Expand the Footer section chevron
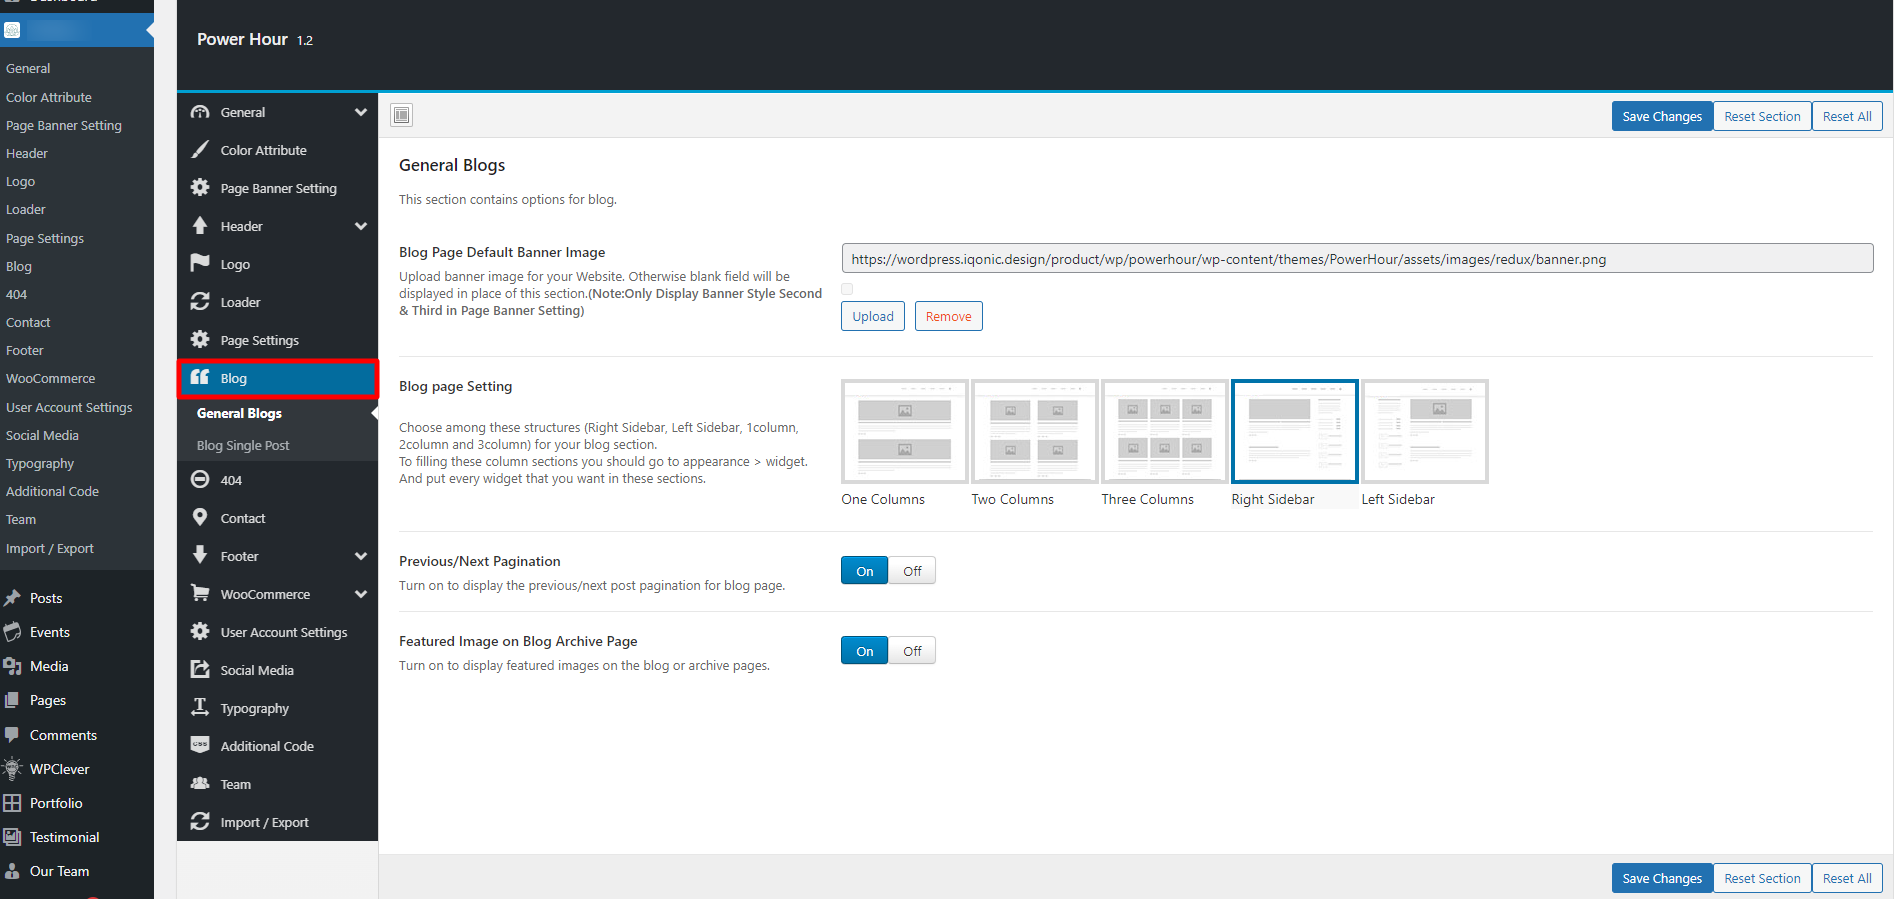Viewport: 1894px width, 899px height. tap(361, 556)
